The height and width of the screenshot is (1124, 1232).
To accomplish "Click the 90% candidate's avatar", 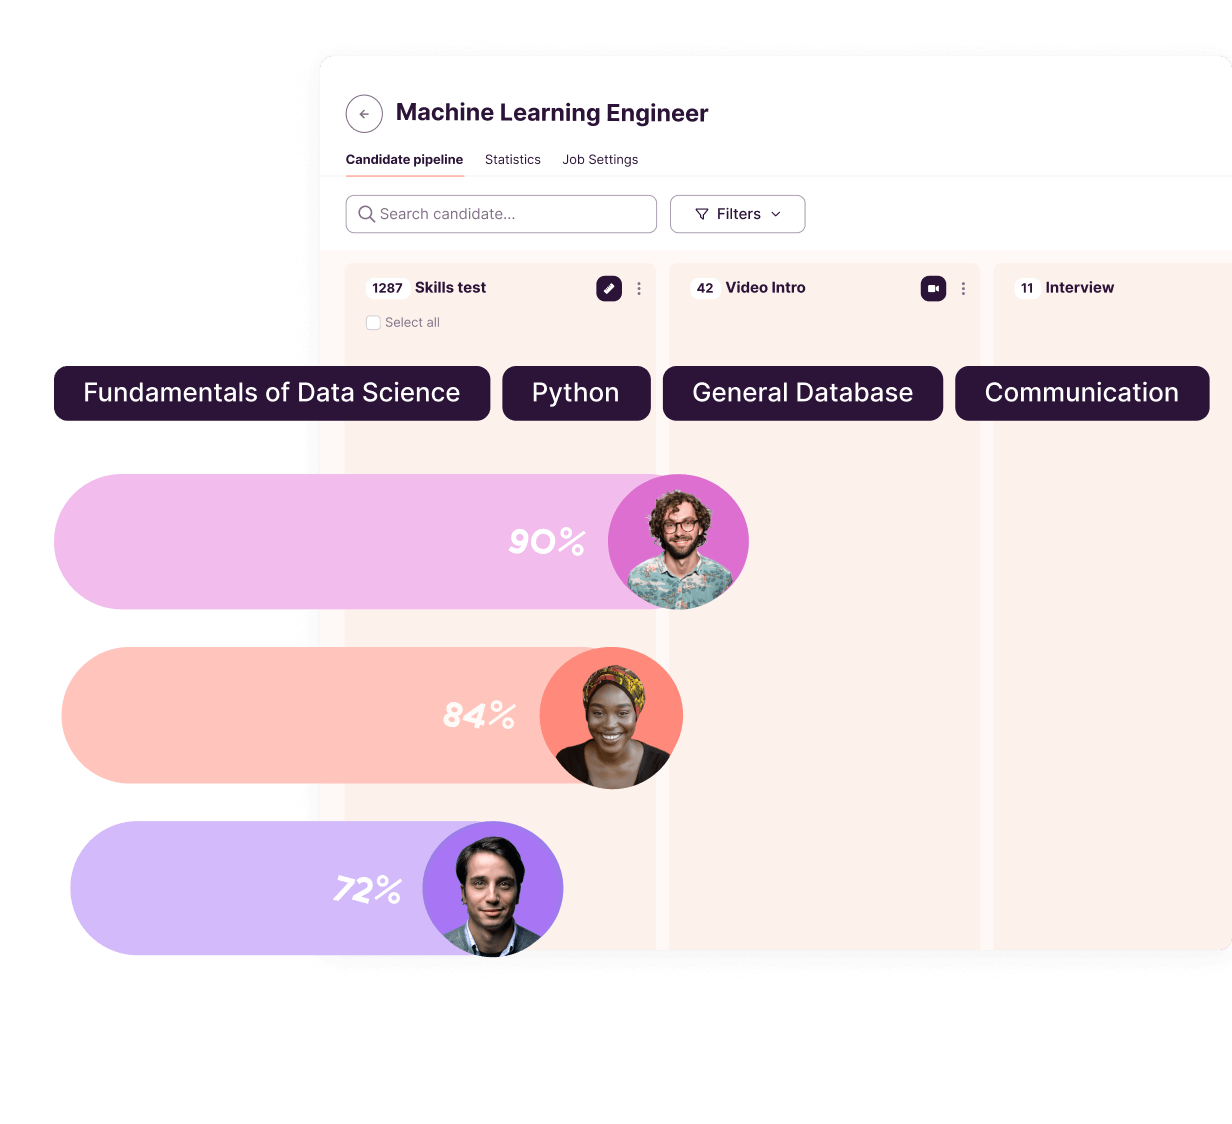I will click(x=679, y=540).
